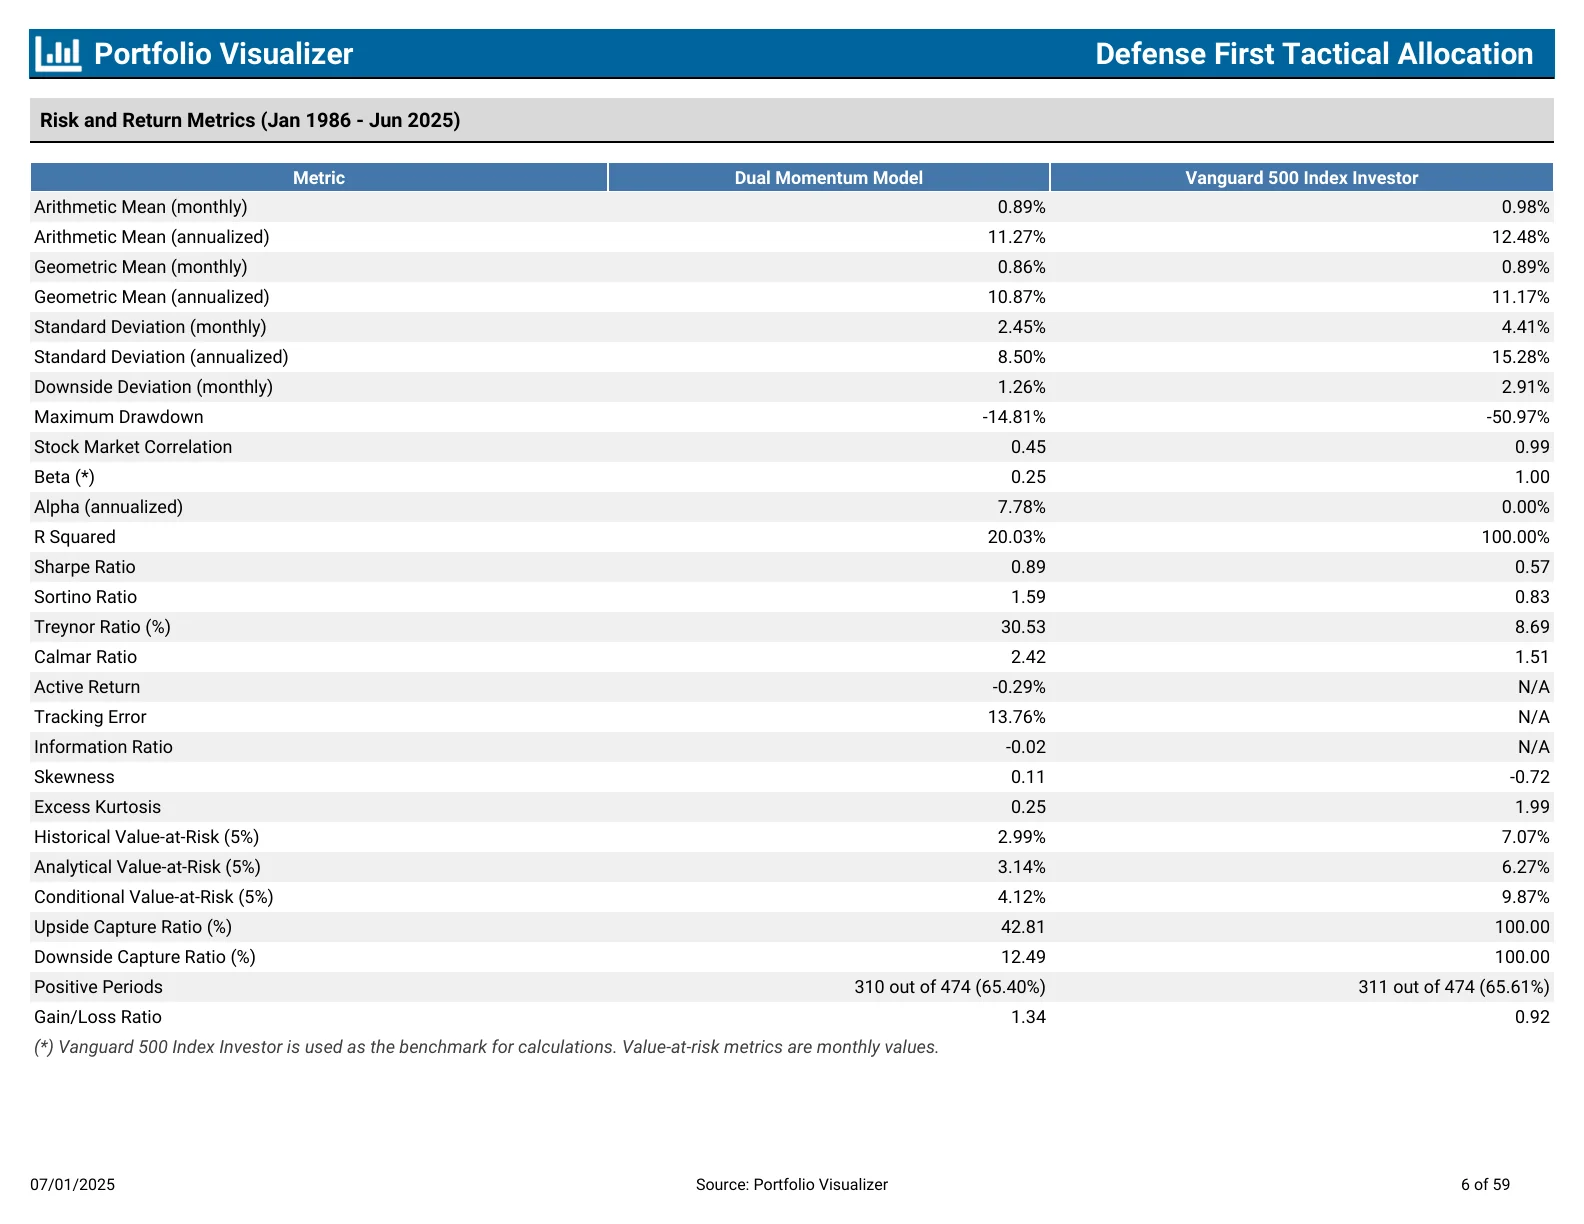Screen dimensions: 1584x1224
Task: Select the Calmar Ratio row label
Action: coord(86,657)
